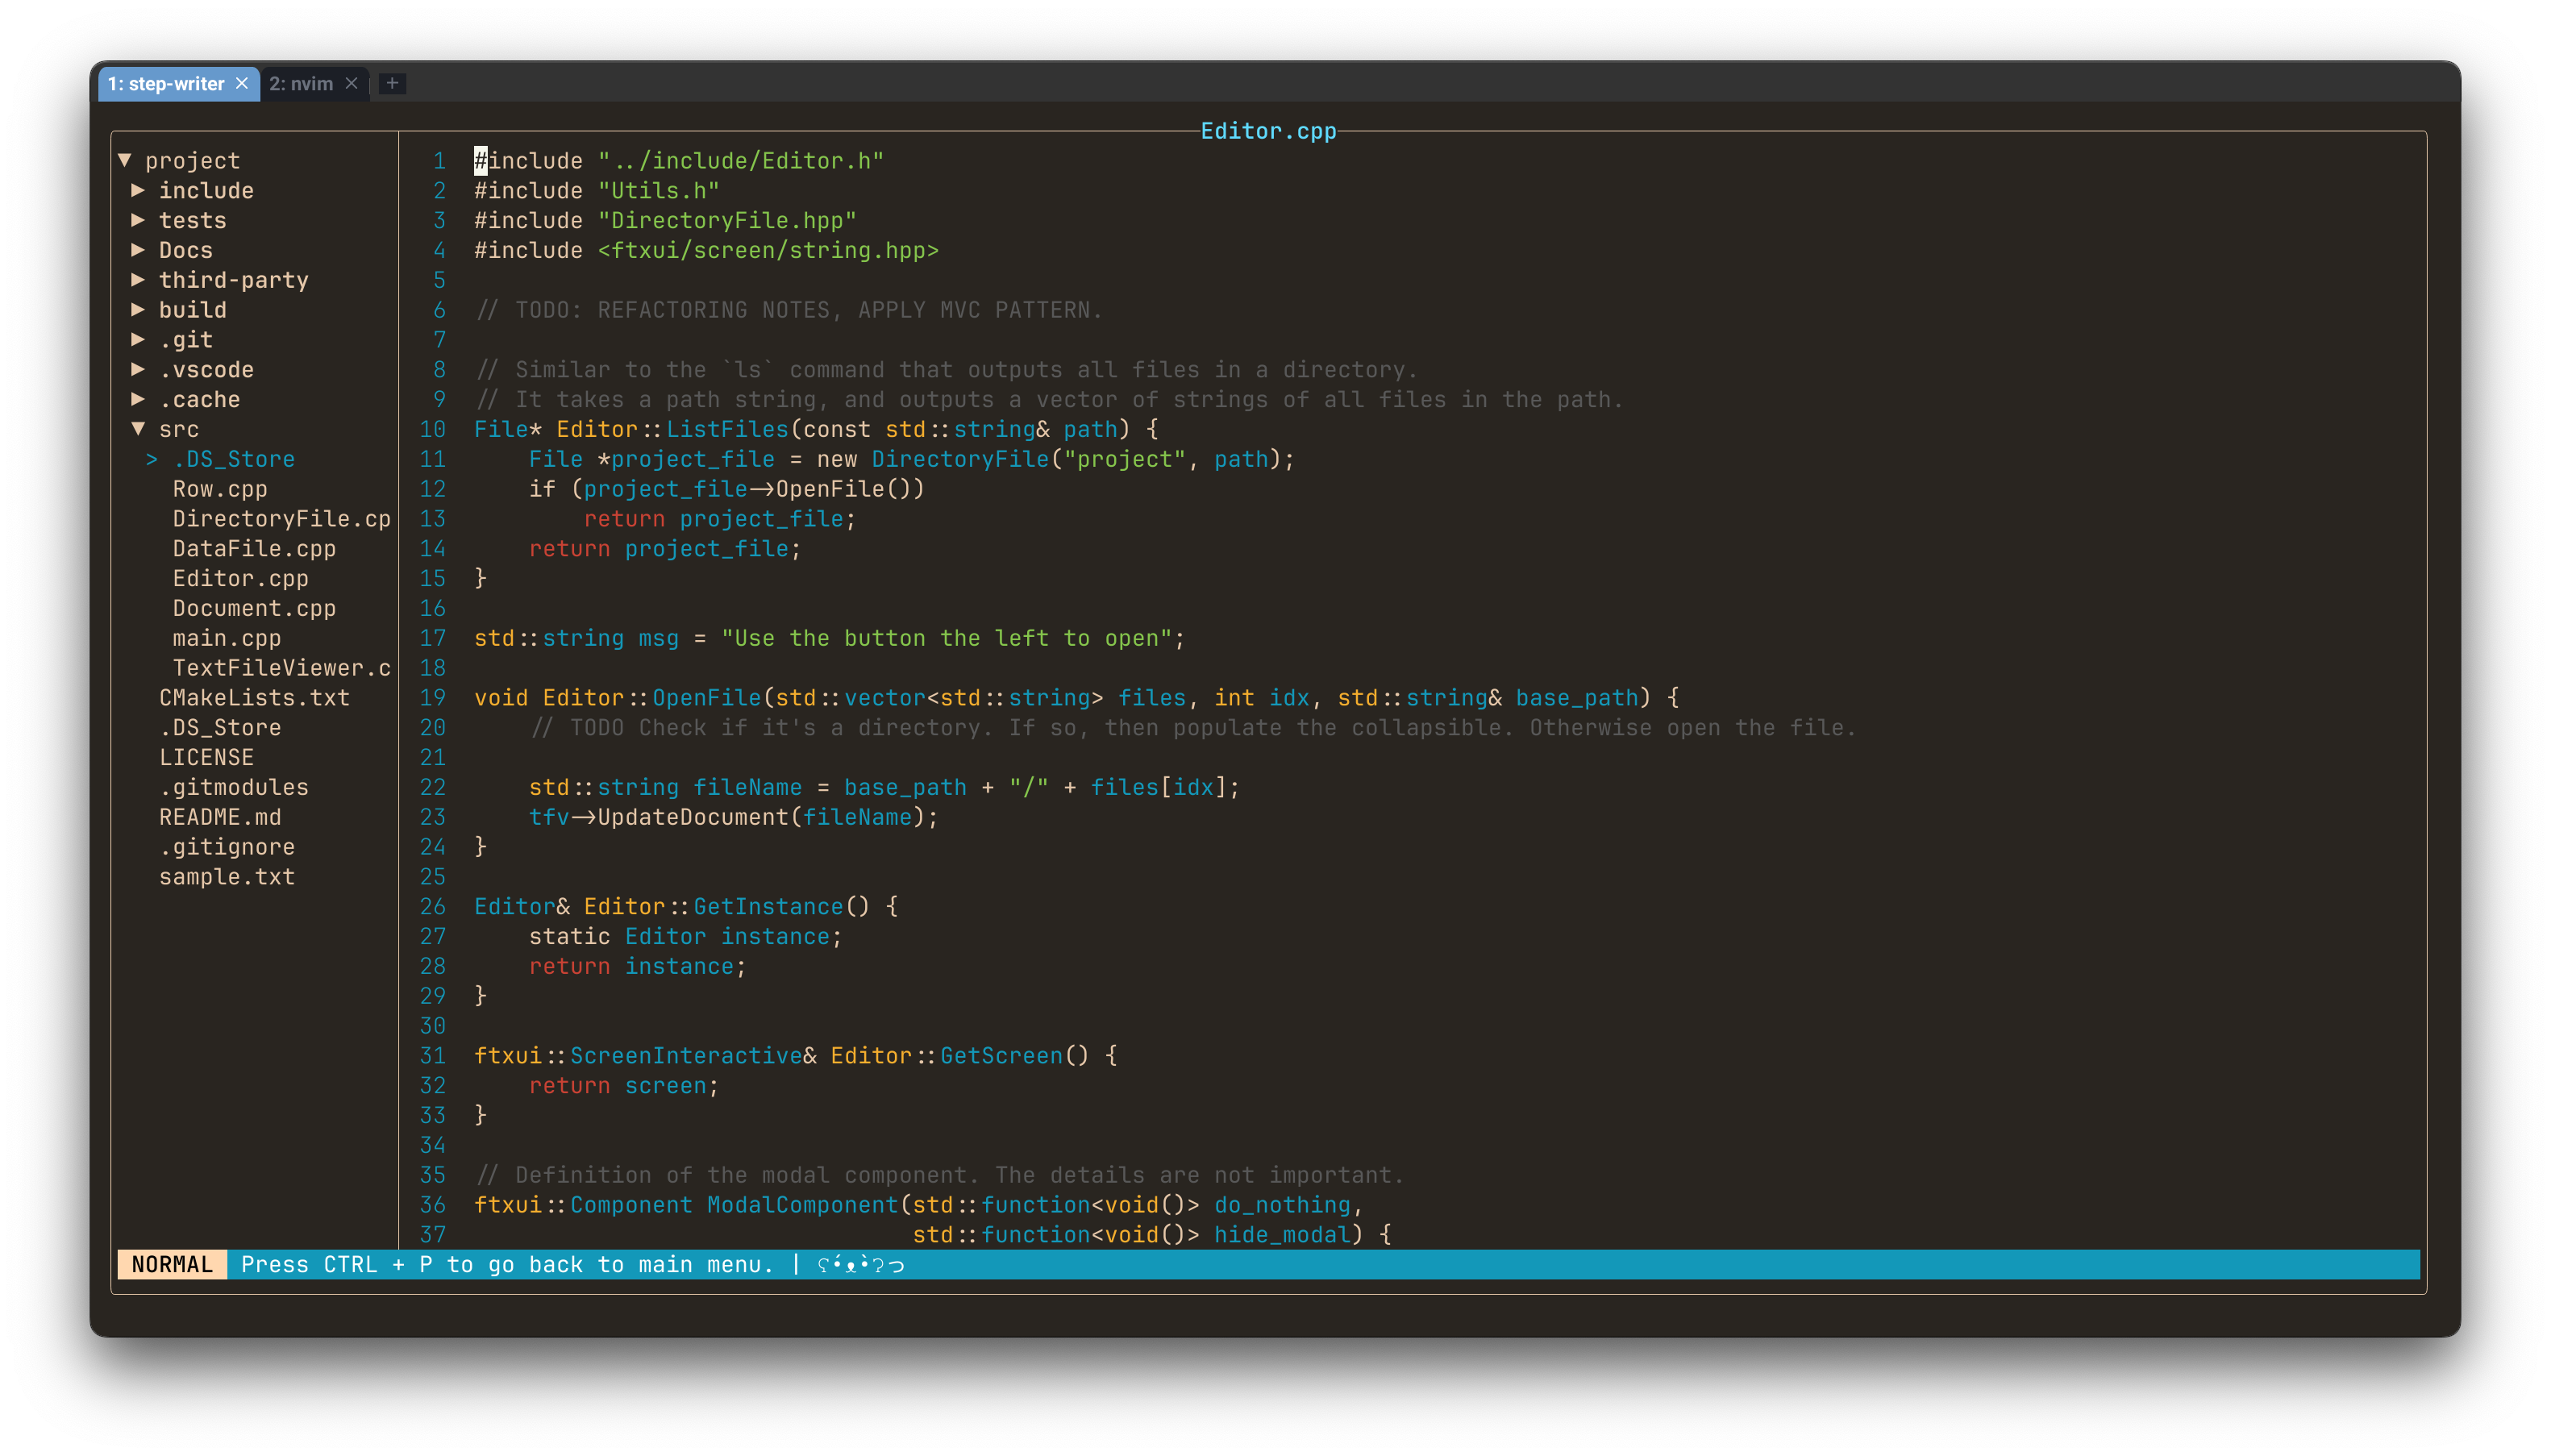Open DataFile.cpp from the tree
The height and width of the screenshot is (1456, 2551).
coord(254,548)
